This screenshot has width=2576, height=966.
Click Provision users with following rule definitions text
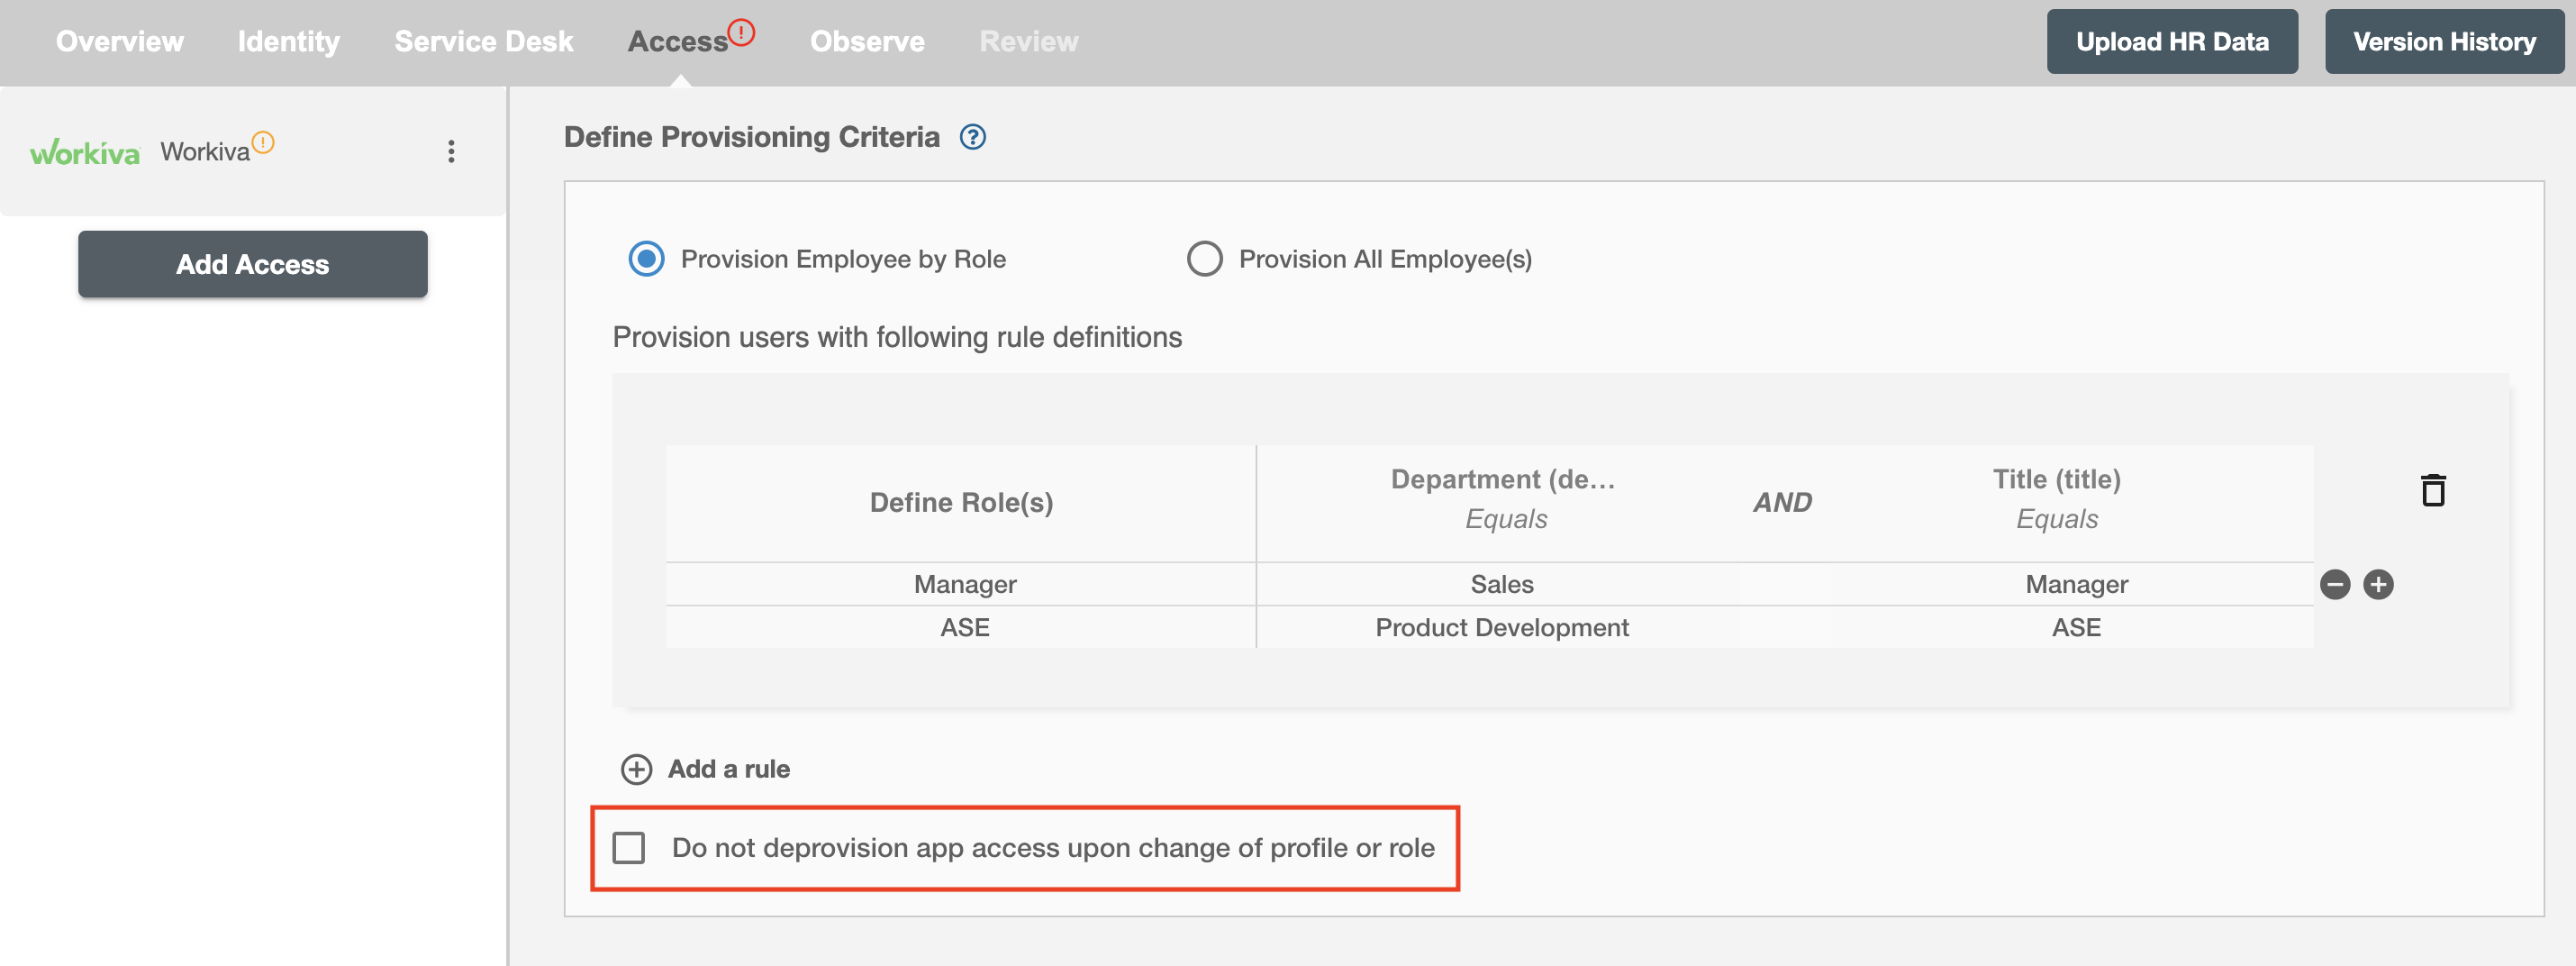click(x=897, y=338)
